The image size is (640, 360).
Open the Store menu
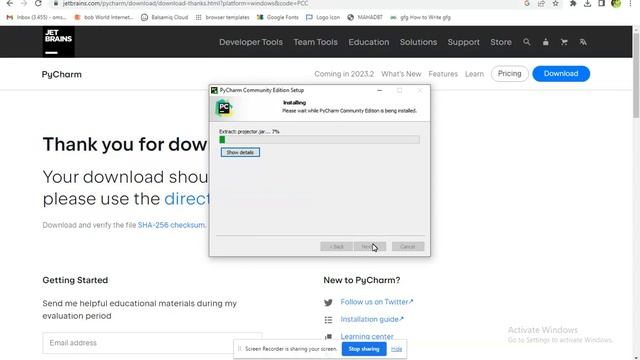[501, 42]
